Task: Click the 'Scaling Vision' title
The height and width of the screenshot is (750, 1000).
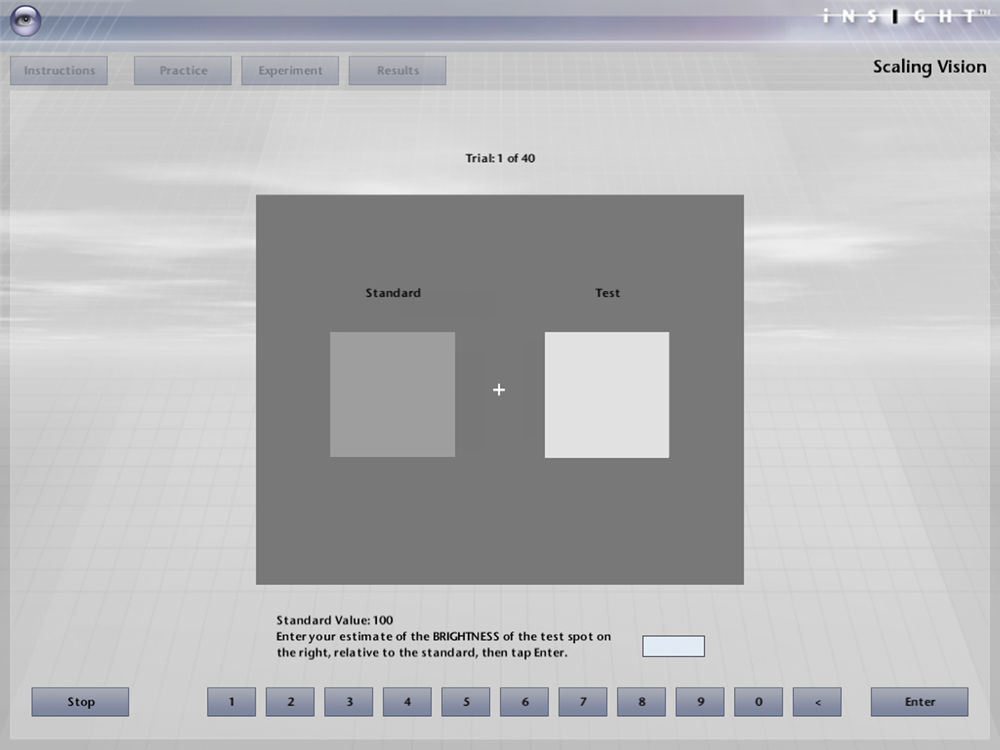Action: 929,67
